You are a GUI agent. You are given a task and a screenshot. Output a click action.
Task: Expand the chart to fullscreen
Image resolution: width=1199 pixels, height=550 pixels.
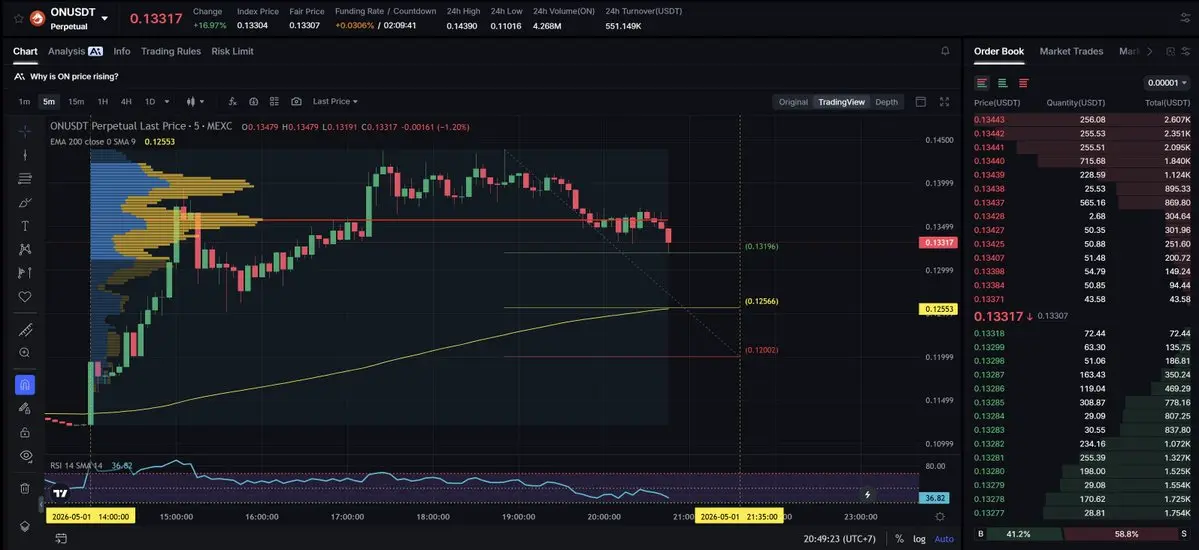click(944, 102)
